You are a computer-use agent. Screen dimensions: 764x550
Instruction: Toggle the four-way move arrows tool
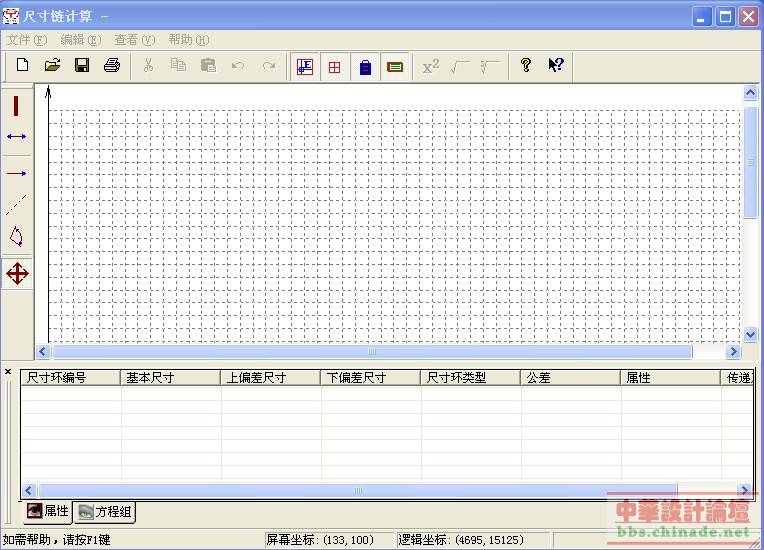[17, 273]
